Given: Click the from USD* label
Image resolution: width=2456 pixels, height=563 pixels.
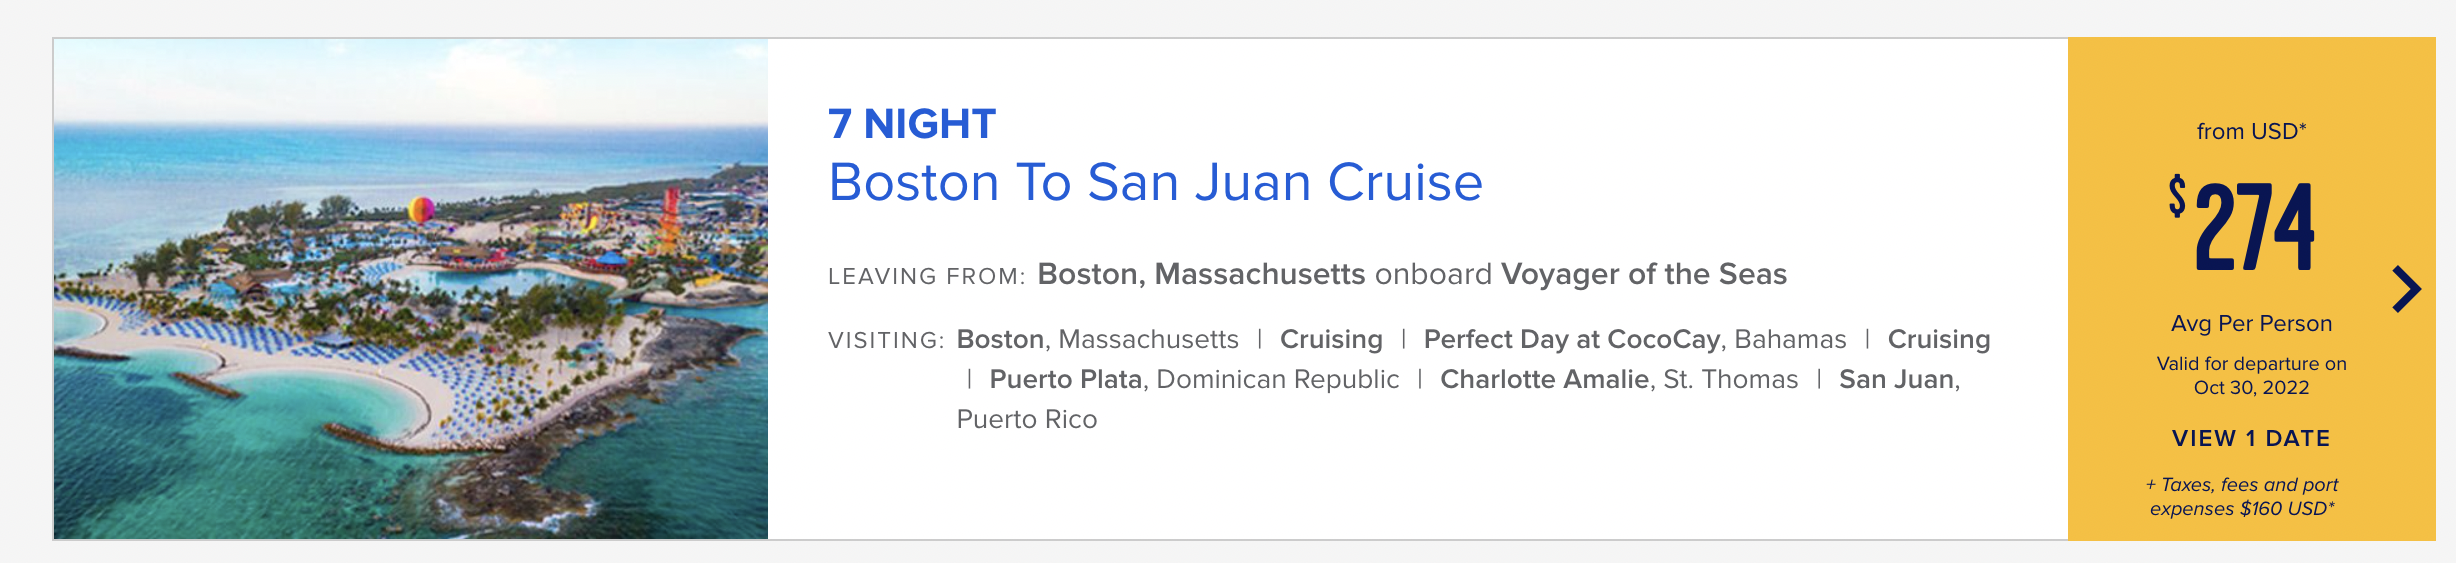Looking at the screenshot, I should [x=2251, y=131].
